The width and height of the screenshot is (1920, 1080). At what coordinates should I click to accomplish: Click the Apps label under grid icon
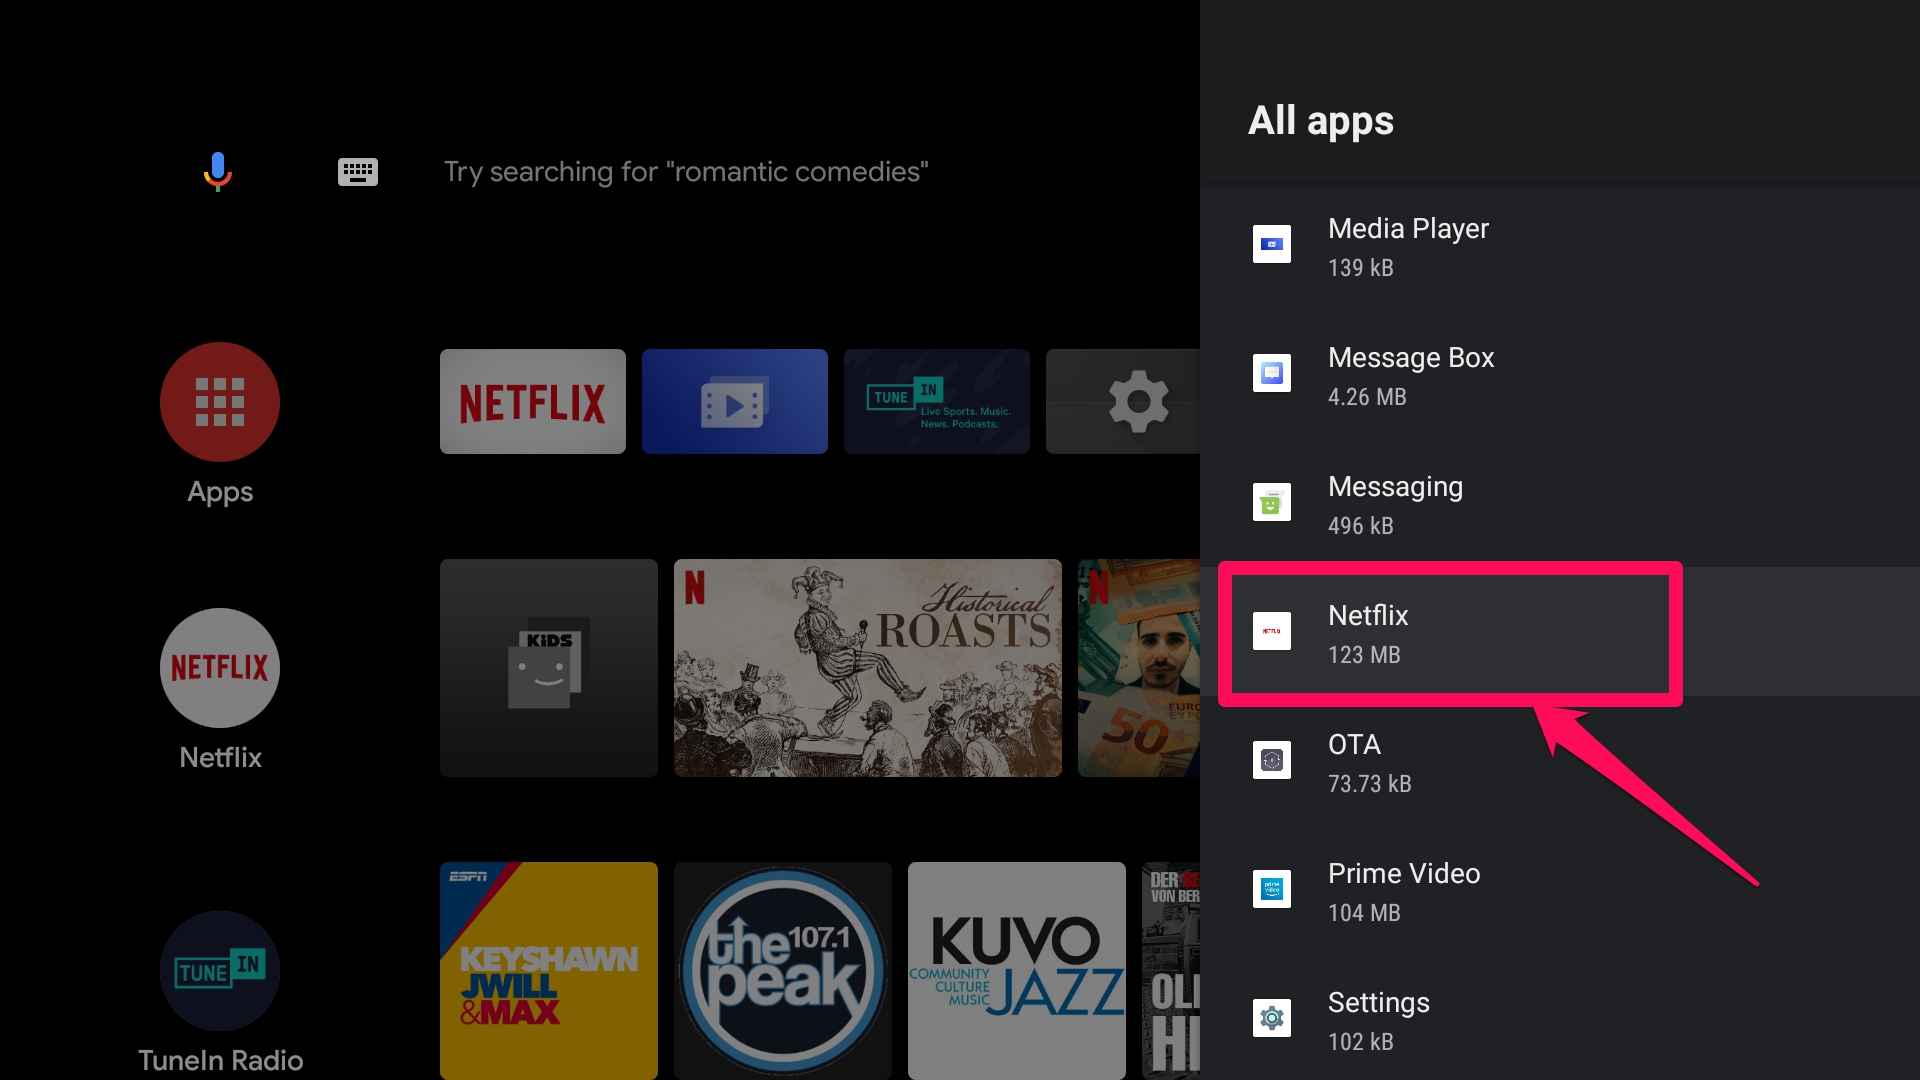[220, 492]
